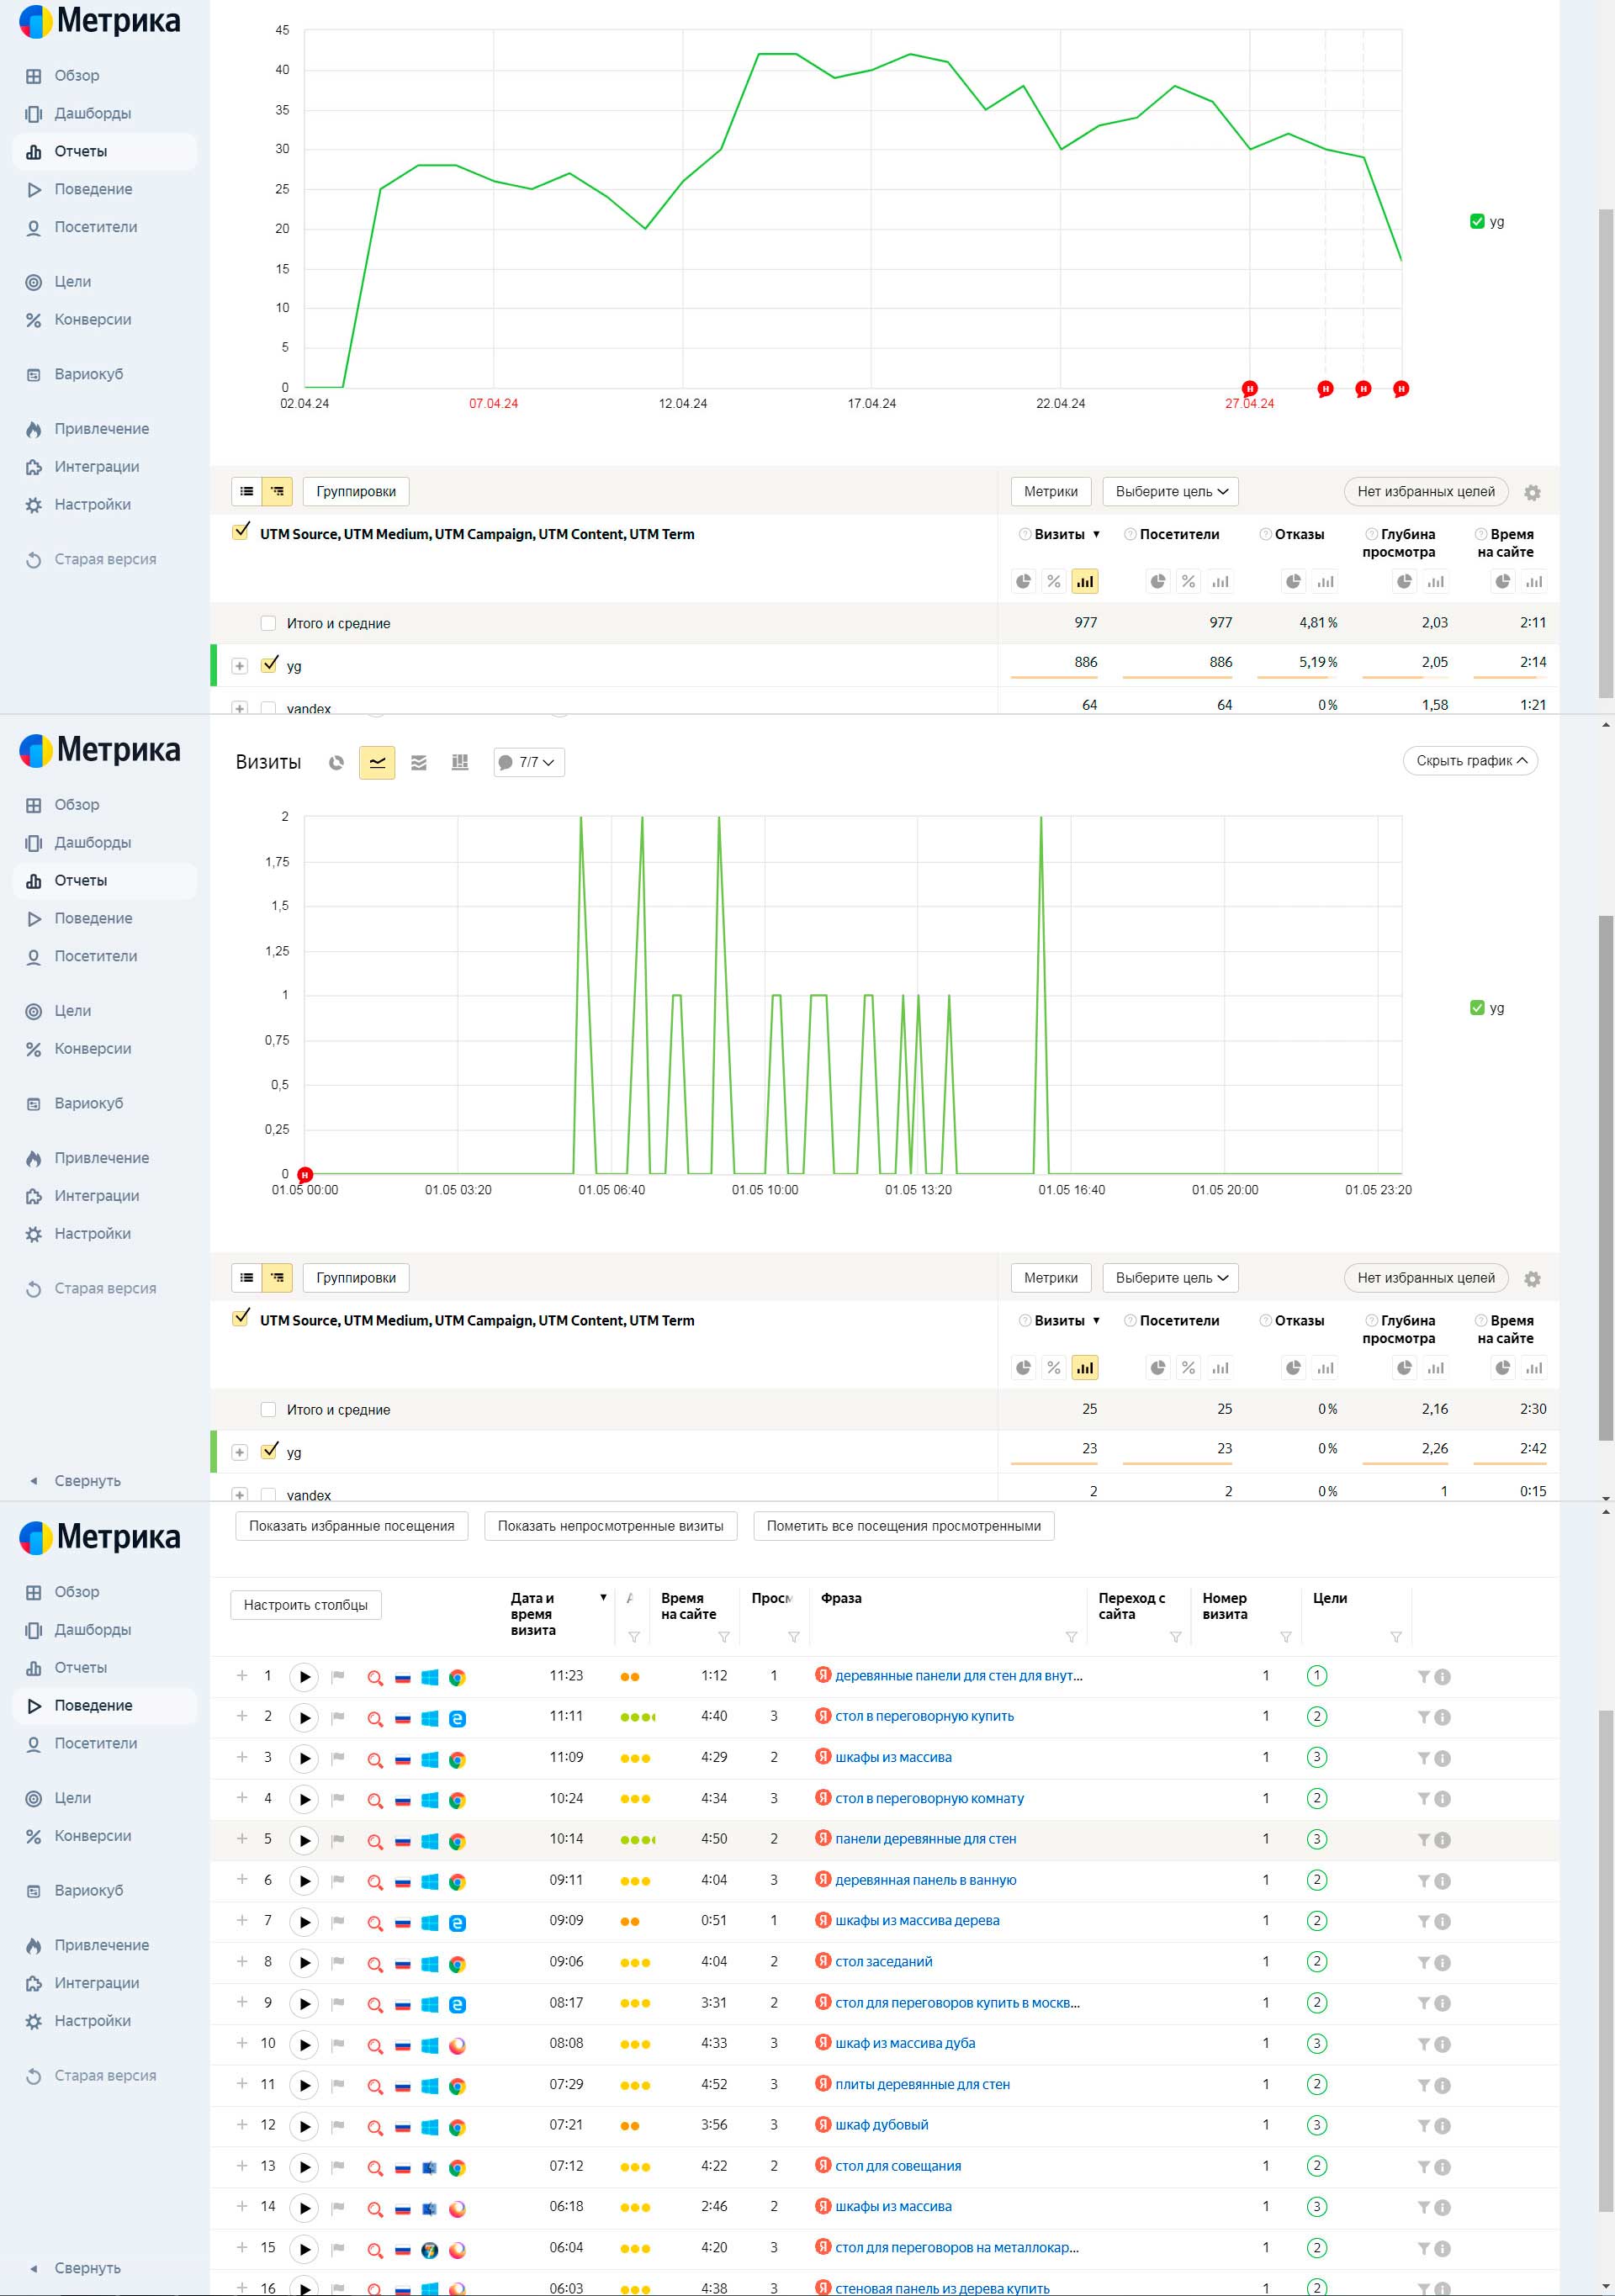This screenshot has height=2296, width=1615.
Task: Filter the Цели column
Action: tap(1396, 1637)
